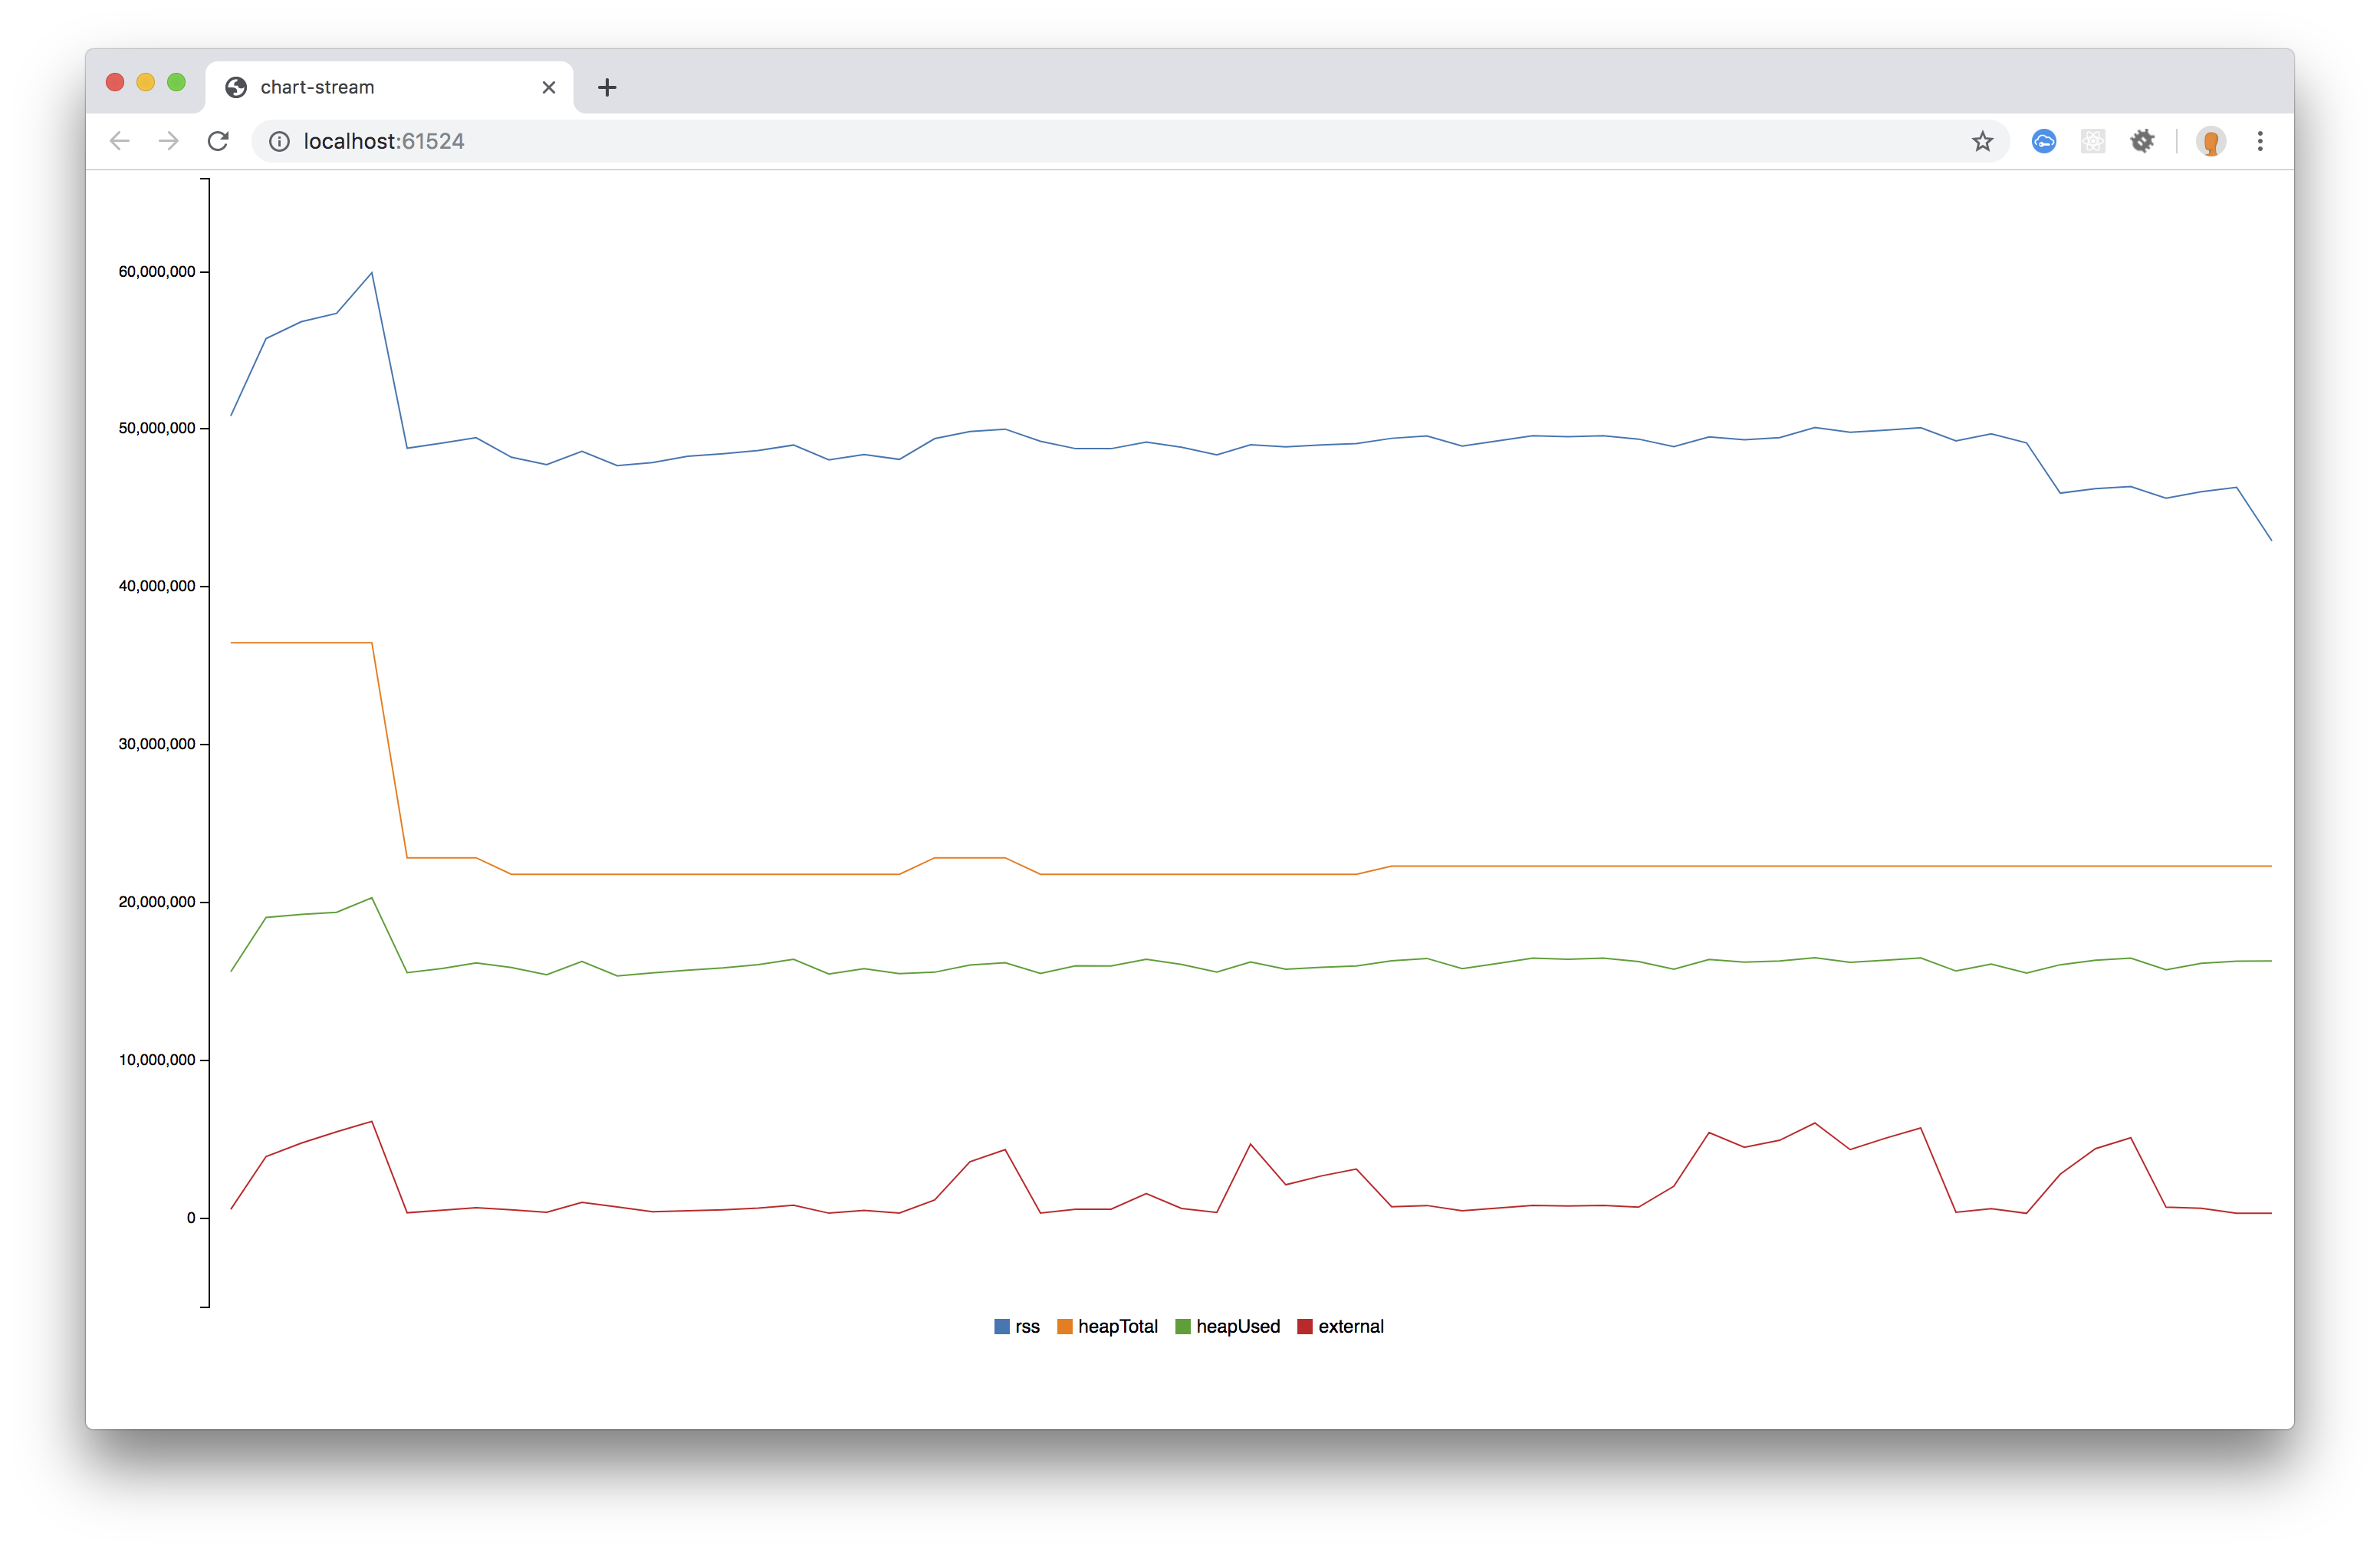Image resolution: width=2380 pixels, height=1552 pixels.
Task: Click the red external legend swatch
Action: point(1304,1327)
